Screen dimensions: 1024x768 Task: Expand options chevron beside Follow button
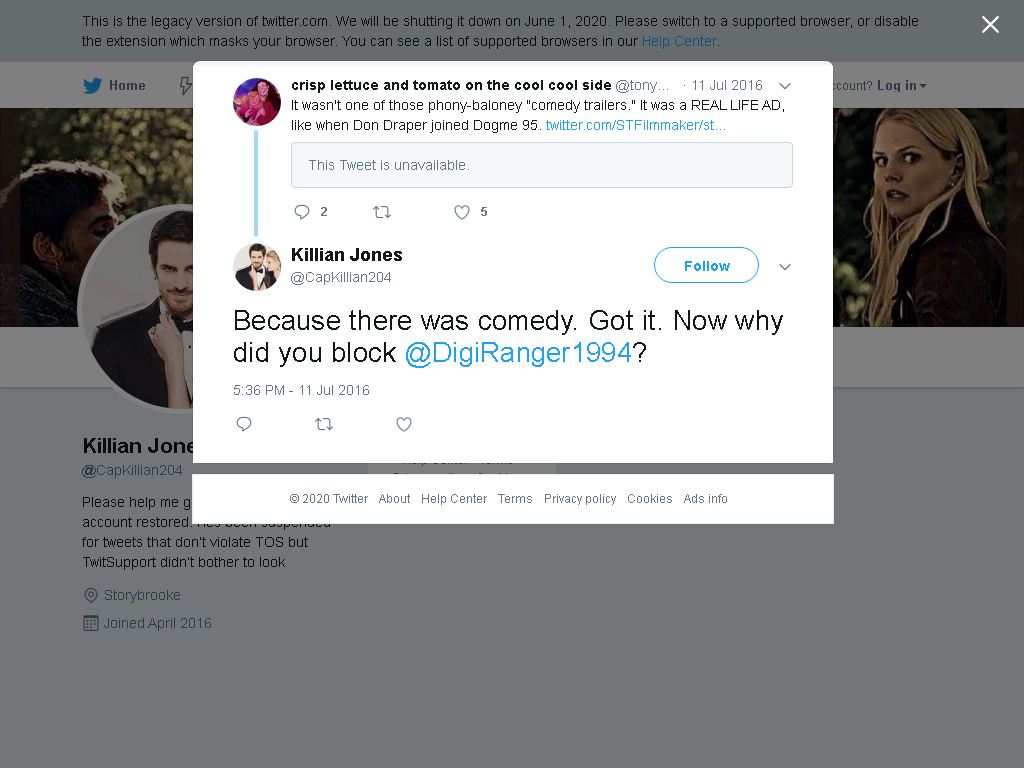click(x=785, y=266)
